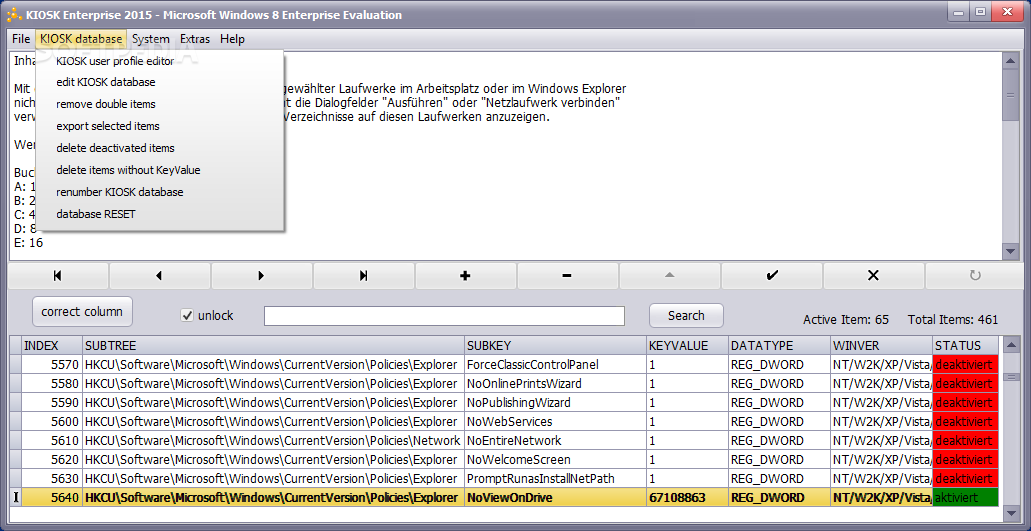Select the NoEntireNetwork subkey cell
Viewport: 1031px width, 531px height.
coord(555,441)
